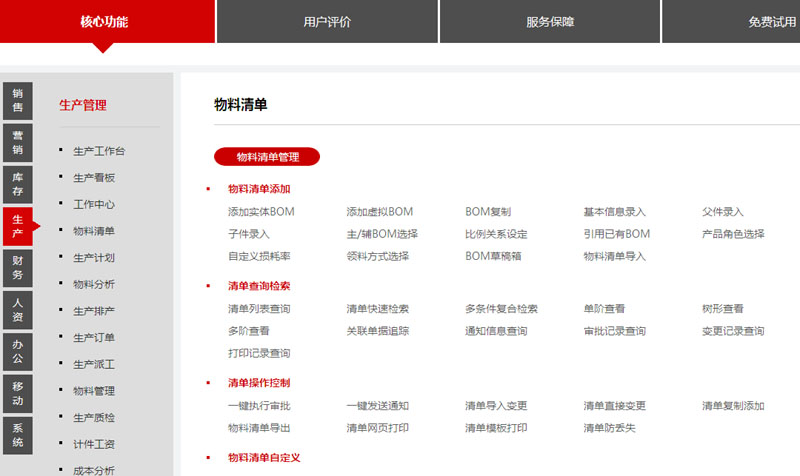Switch to the 用户评价 tab
This screenshot has width=800, height=476.
coord(327,22)
